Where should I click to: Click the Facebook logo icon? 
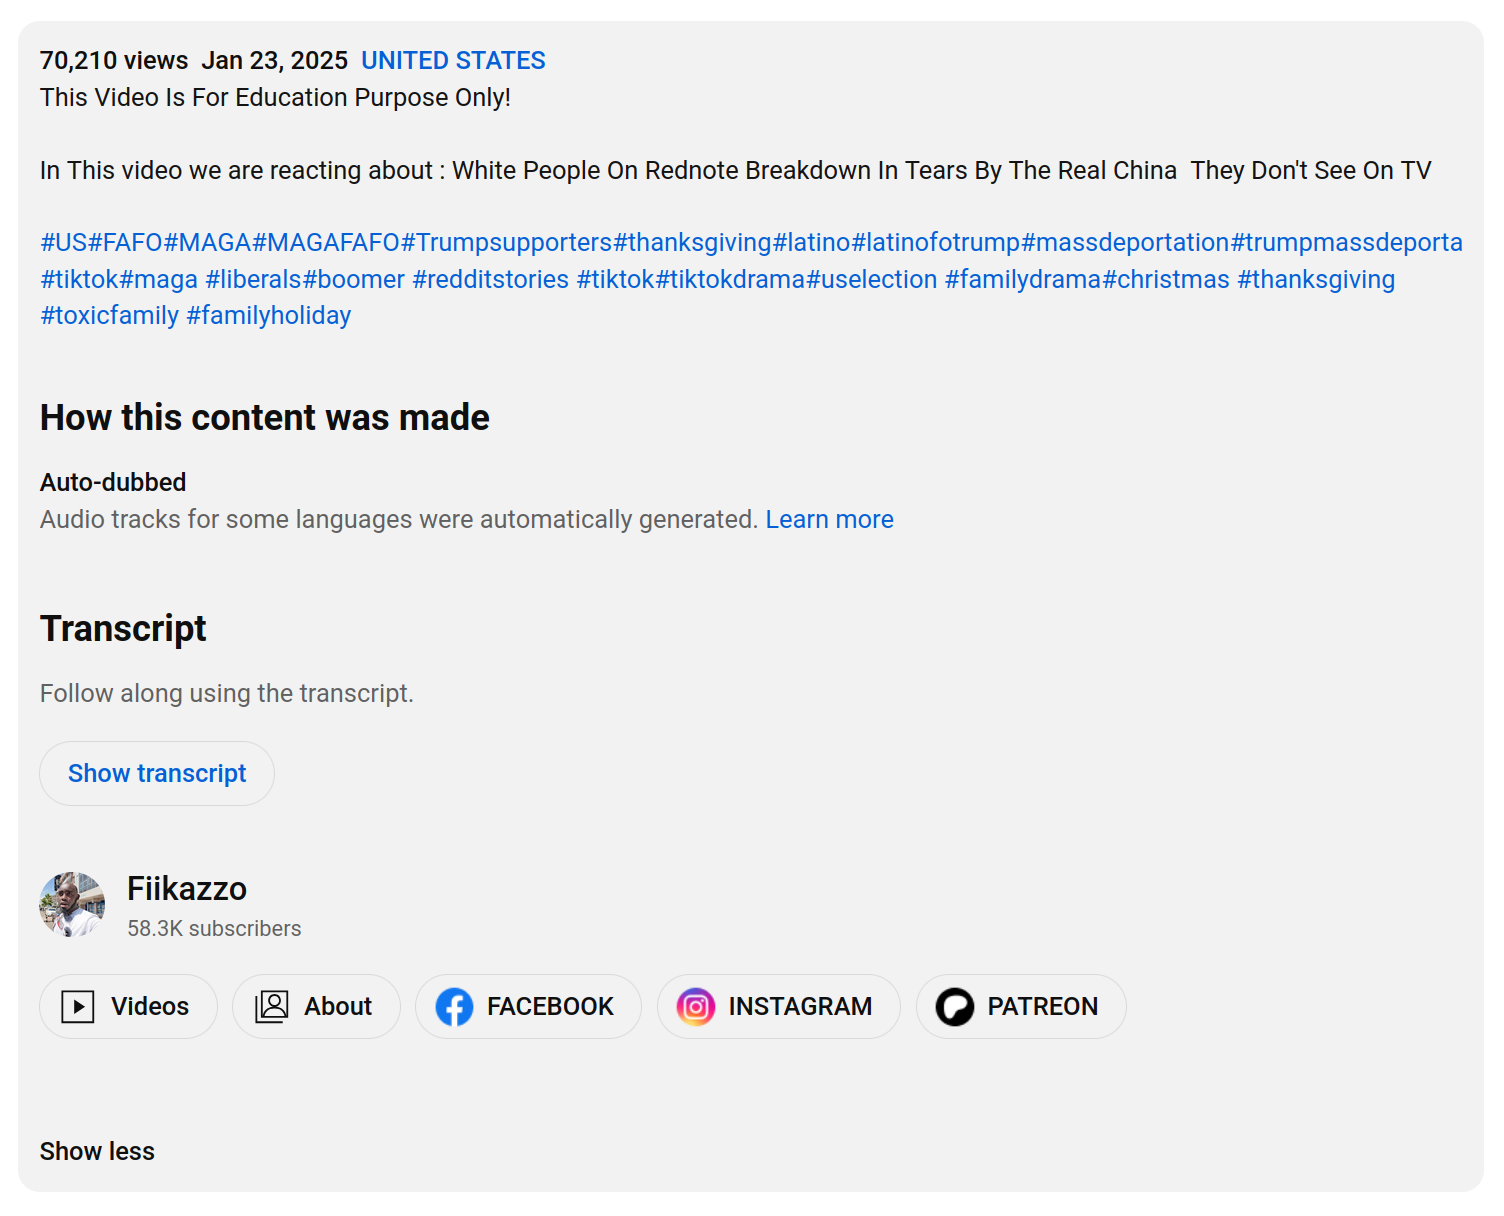tap(454, 1007)
